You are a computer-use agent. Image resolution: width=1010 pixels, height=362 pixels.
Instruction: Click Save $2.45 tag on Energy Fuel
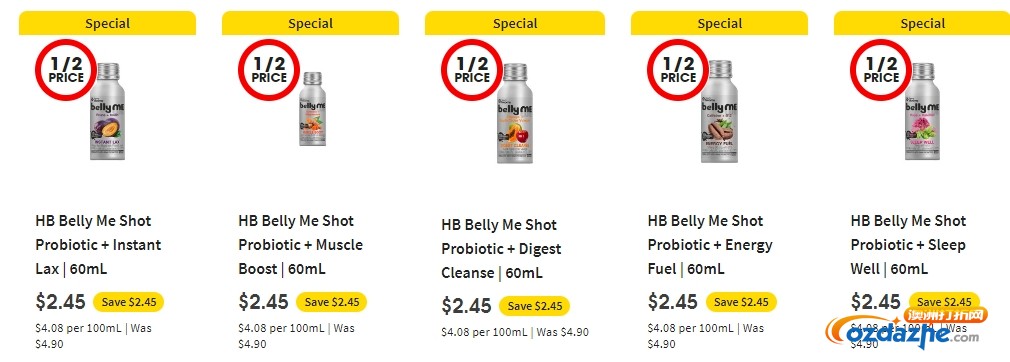(x=741, y=302)
